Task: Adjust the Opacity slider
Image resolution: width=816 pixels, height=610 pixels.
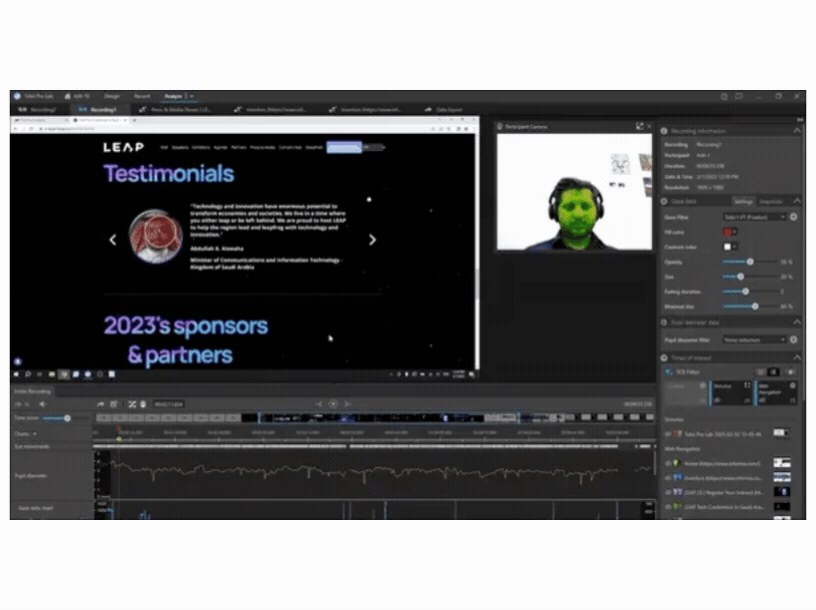Action: 750,262
